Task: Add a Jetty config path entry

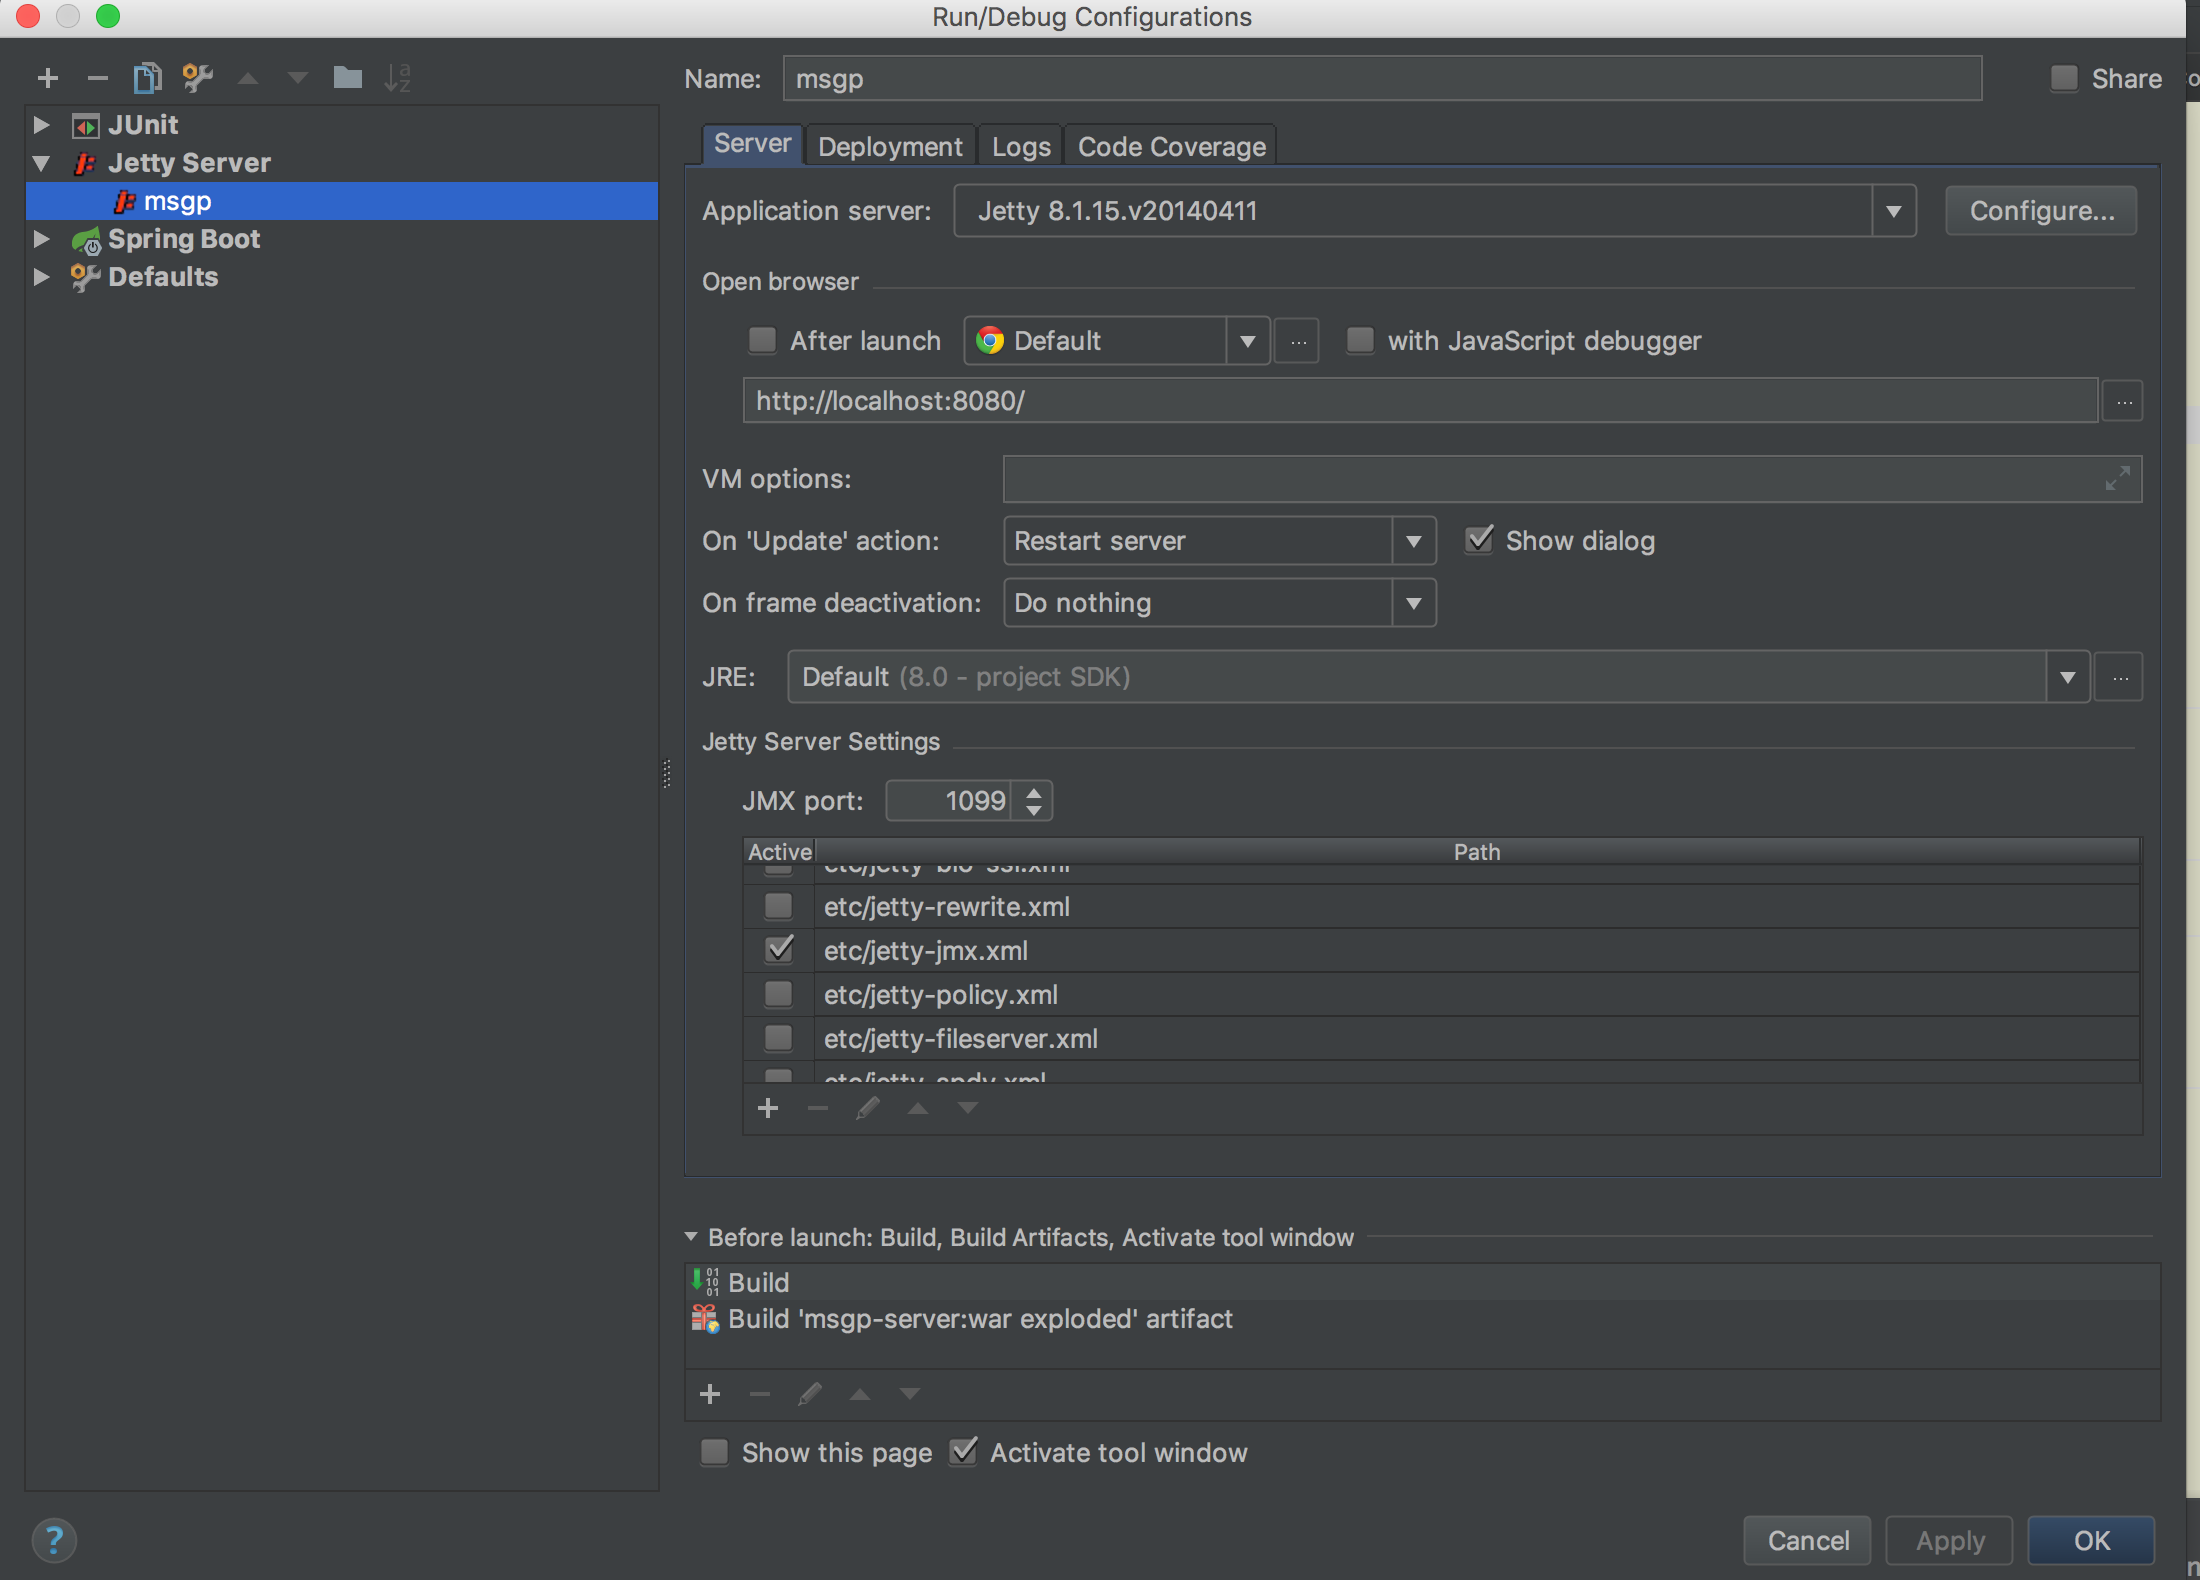Action: [768, 1108]
